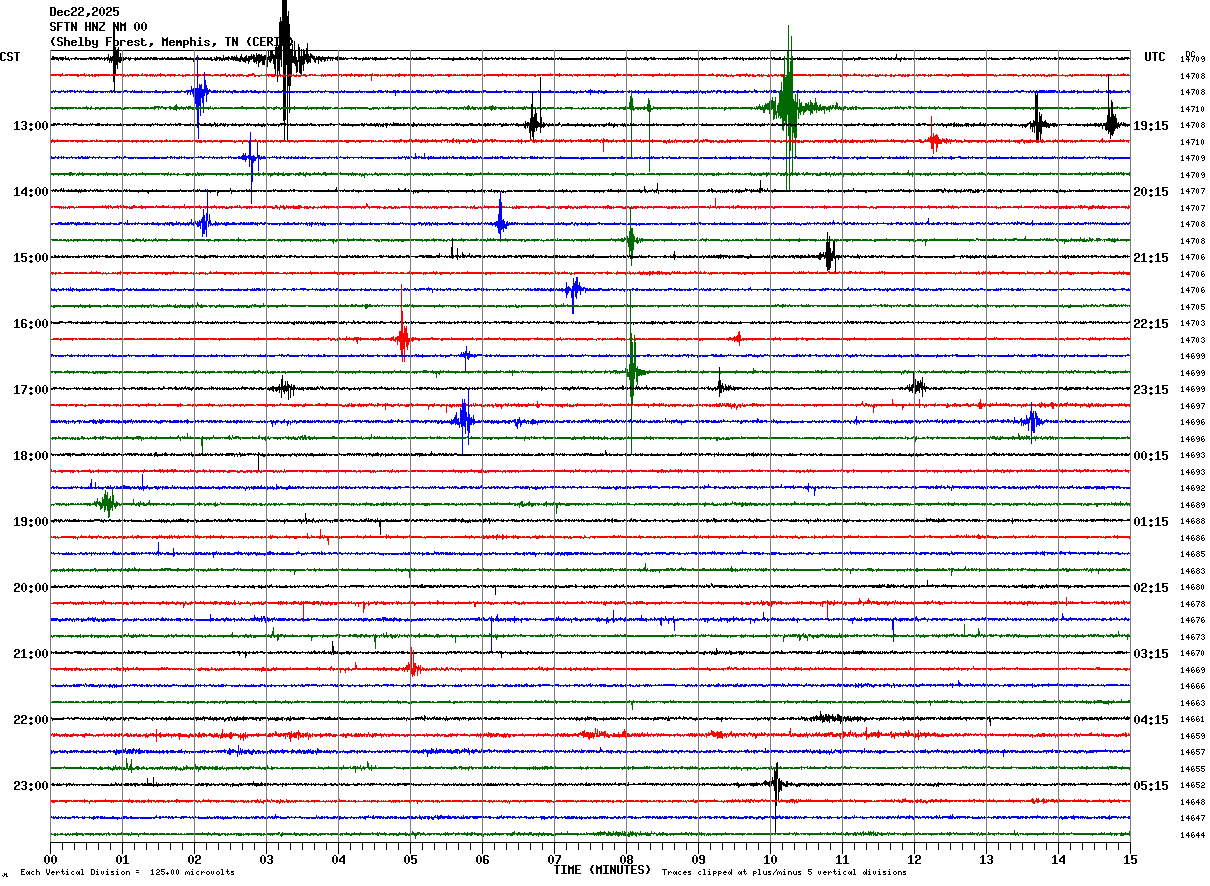Click the 'Each Vertical Division = 125.00 microvolts' note
The height and width of the screenshot is (886, 1210).
[127, 873]
